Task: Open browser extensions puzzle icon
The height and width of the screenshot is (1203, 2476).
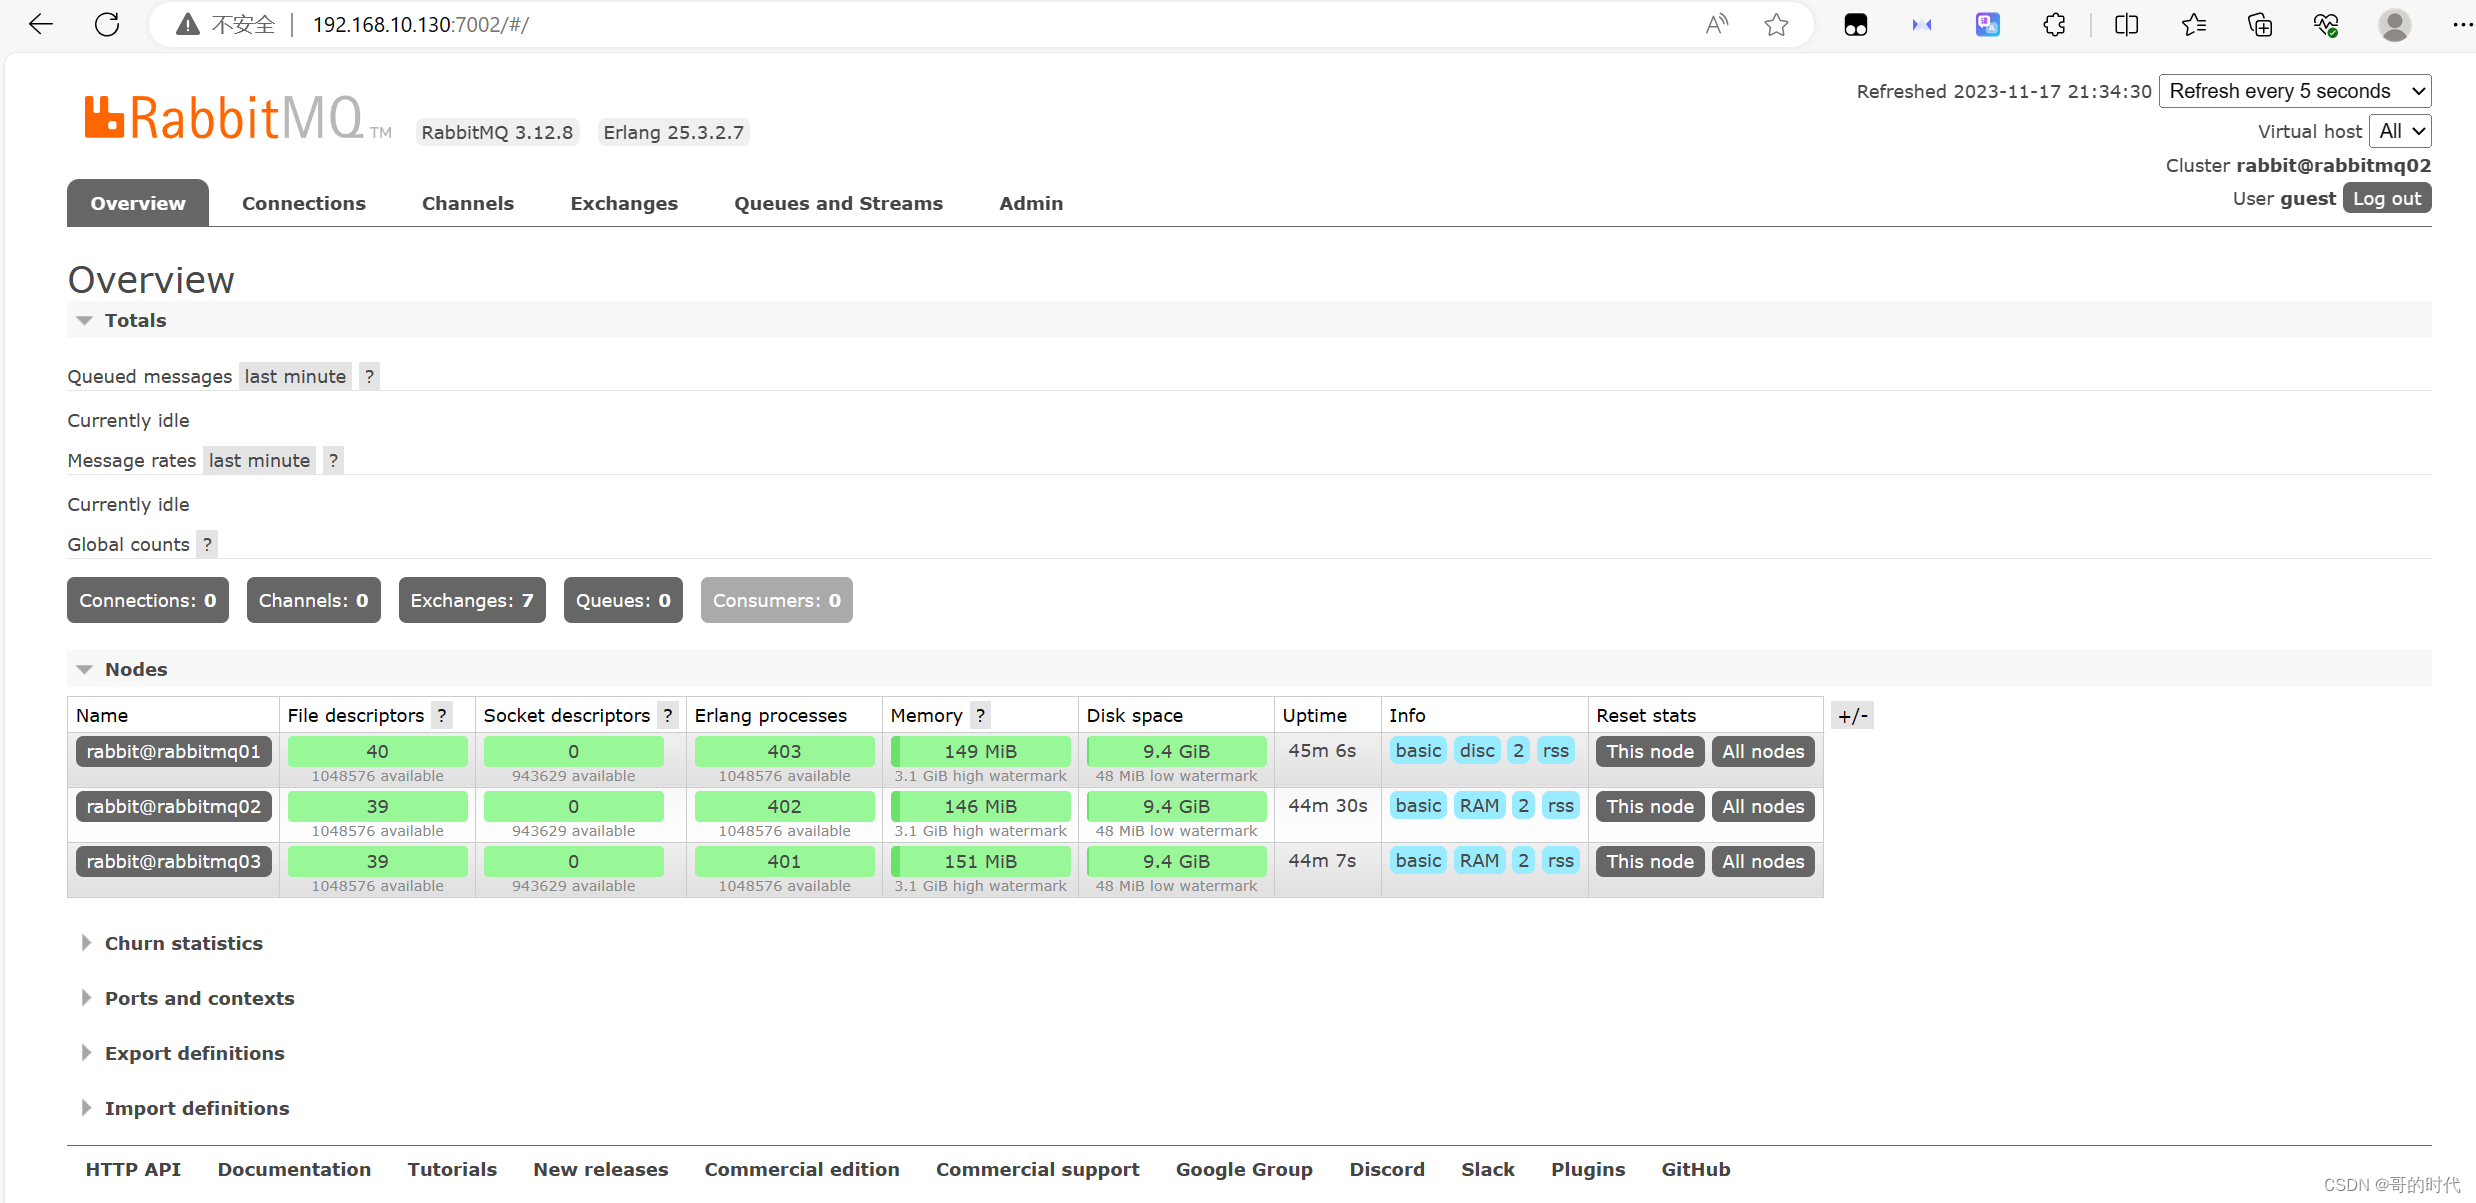Action: point(2054,24)
